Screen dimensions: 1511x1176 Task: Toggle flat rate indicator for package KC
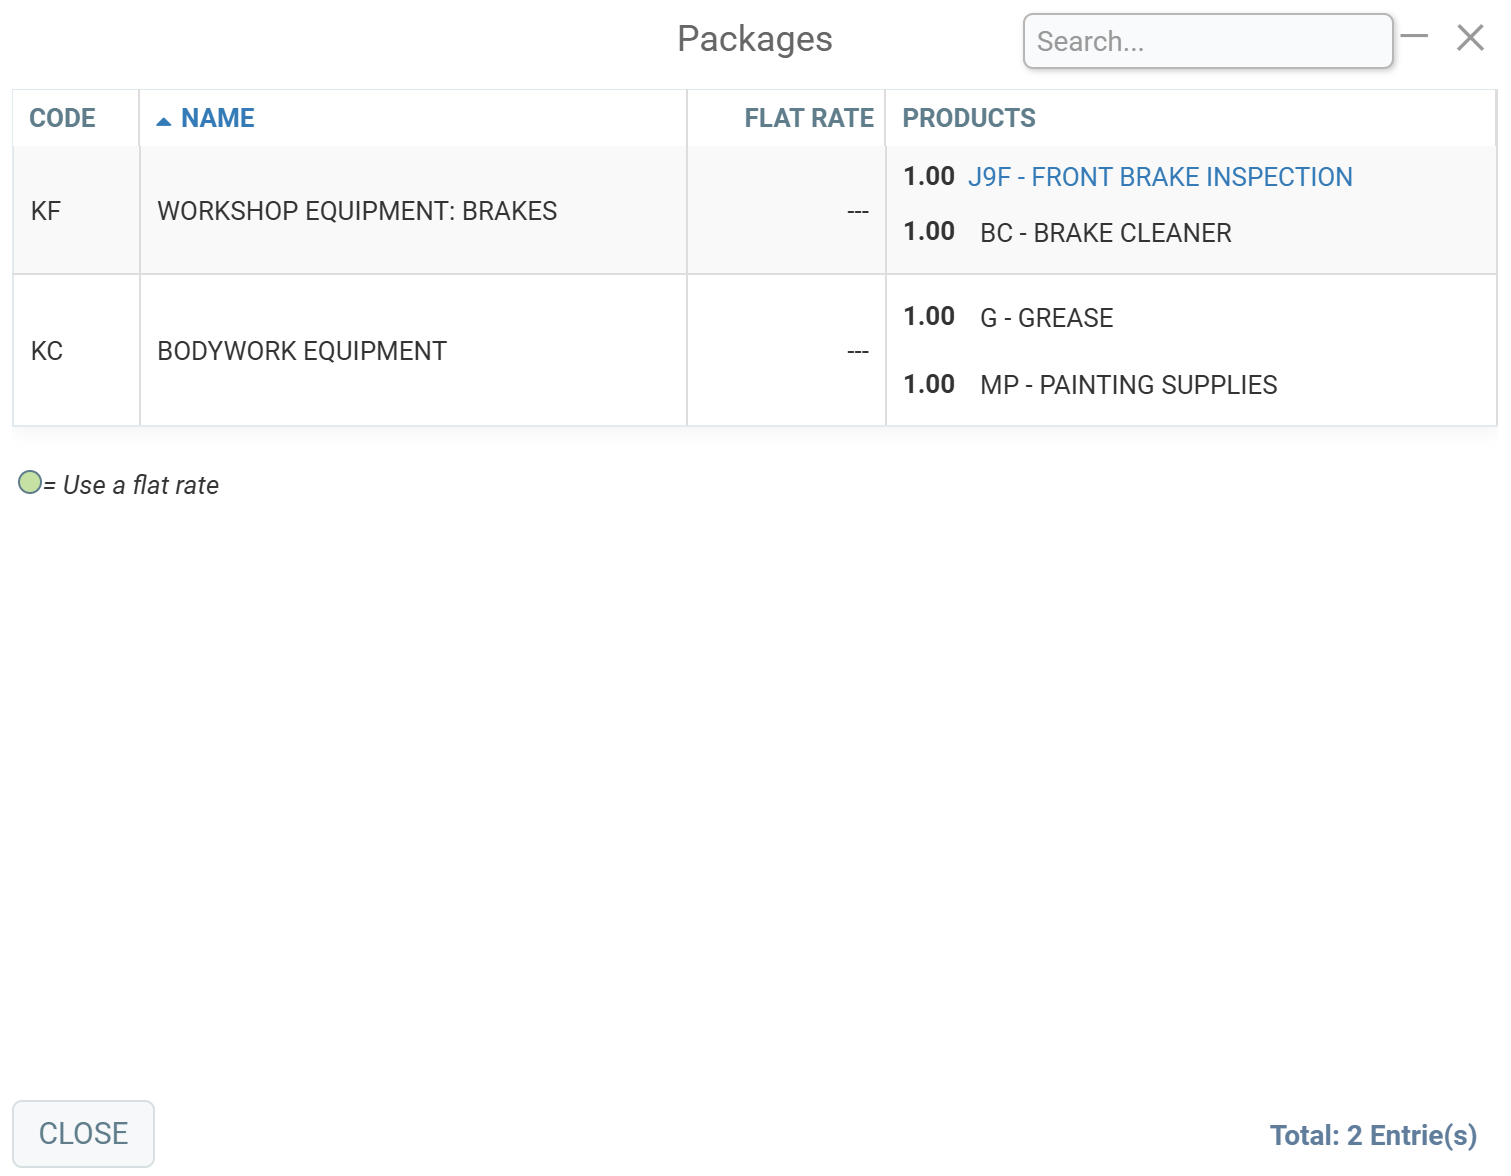858,351
